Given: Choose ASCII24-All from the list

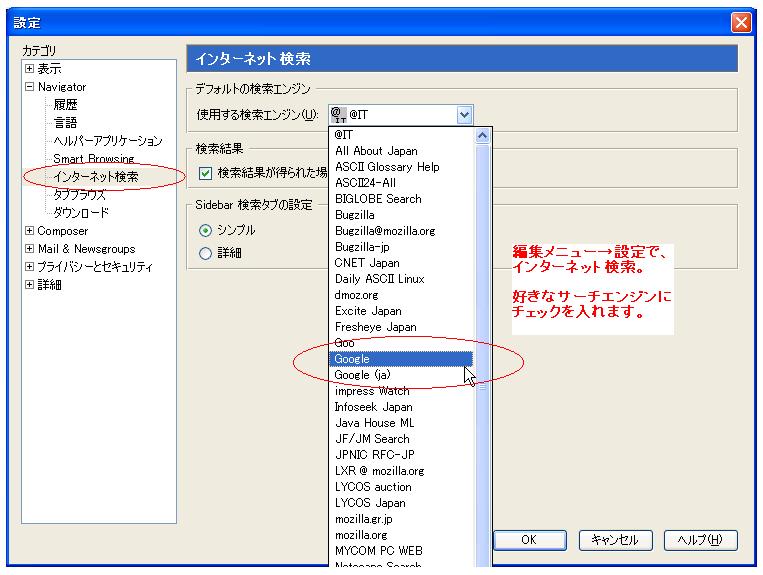Looking at the screenshot, I should point(401,183).
